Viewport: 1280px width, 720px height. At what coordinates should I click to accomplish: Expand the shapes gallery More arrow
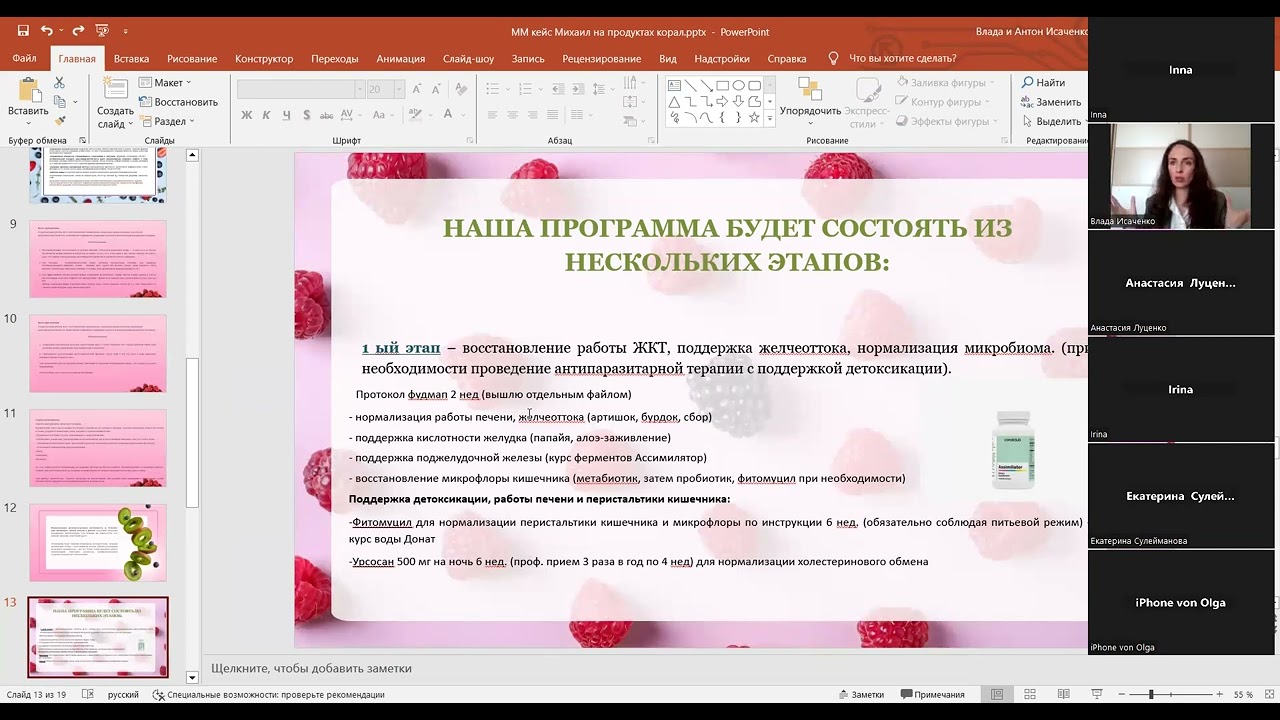(769, 118)
